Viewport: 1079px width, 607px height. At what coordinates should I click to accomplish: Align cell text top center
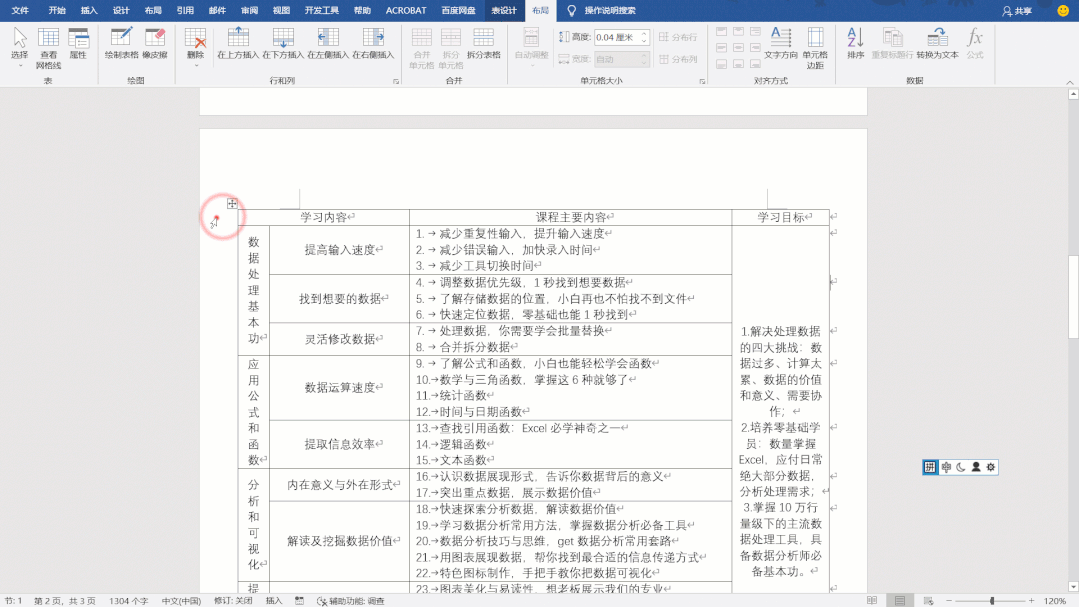738,32
